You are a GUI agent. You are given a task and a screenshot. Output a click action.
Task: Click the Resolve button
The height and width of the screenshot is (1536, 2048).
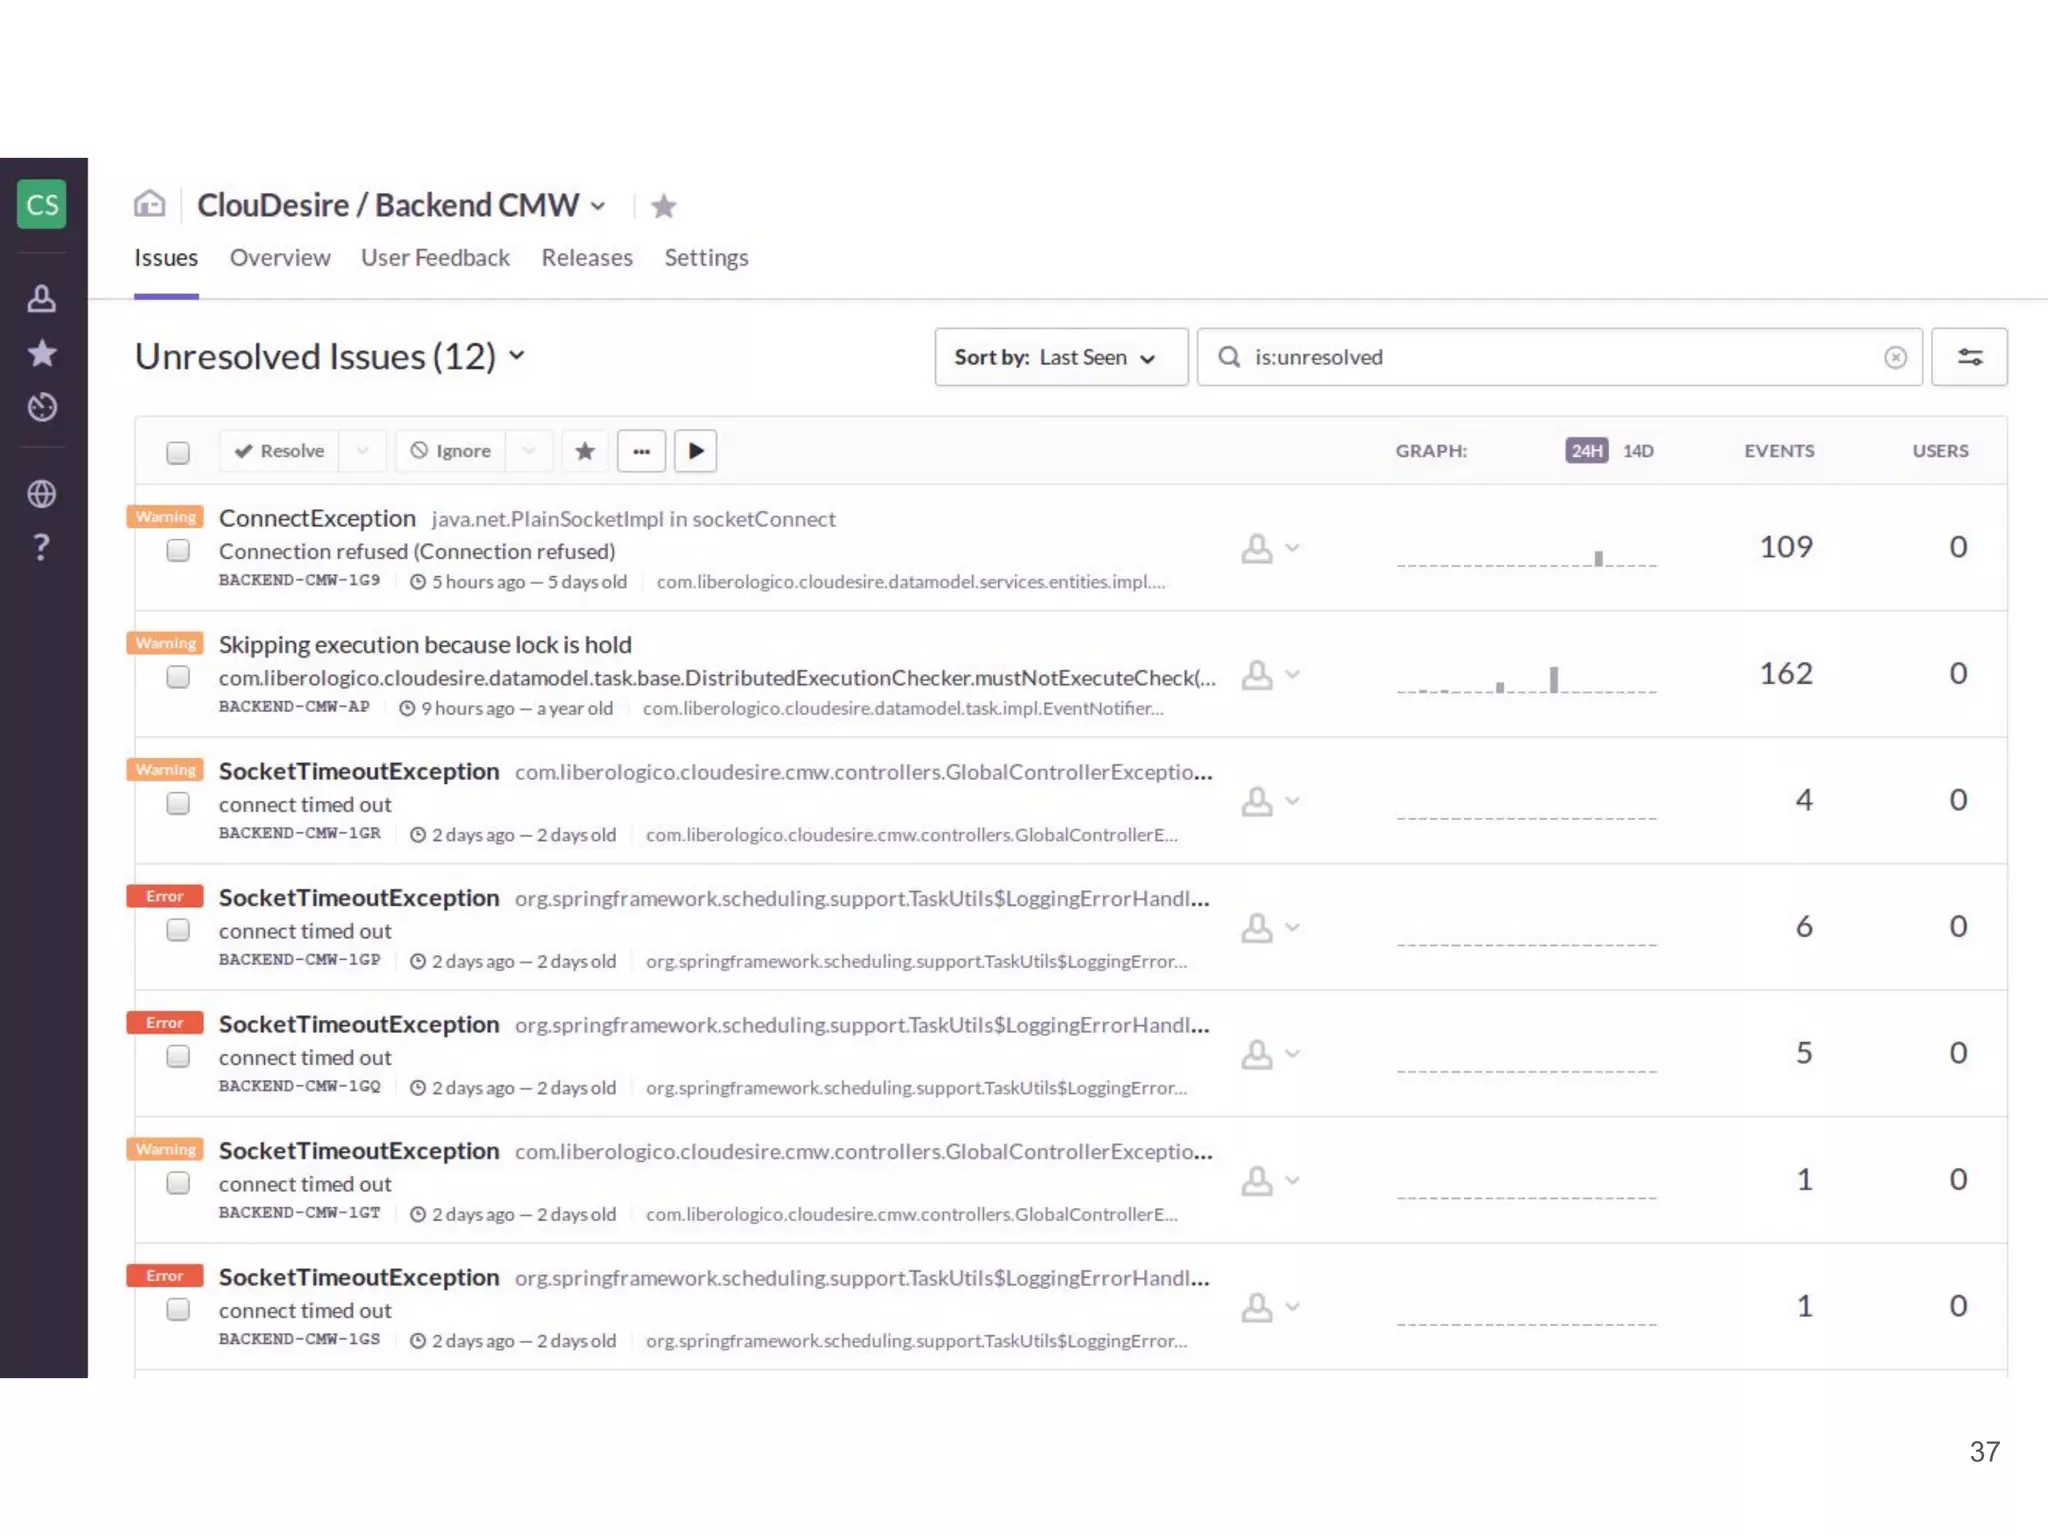[280, 451]
